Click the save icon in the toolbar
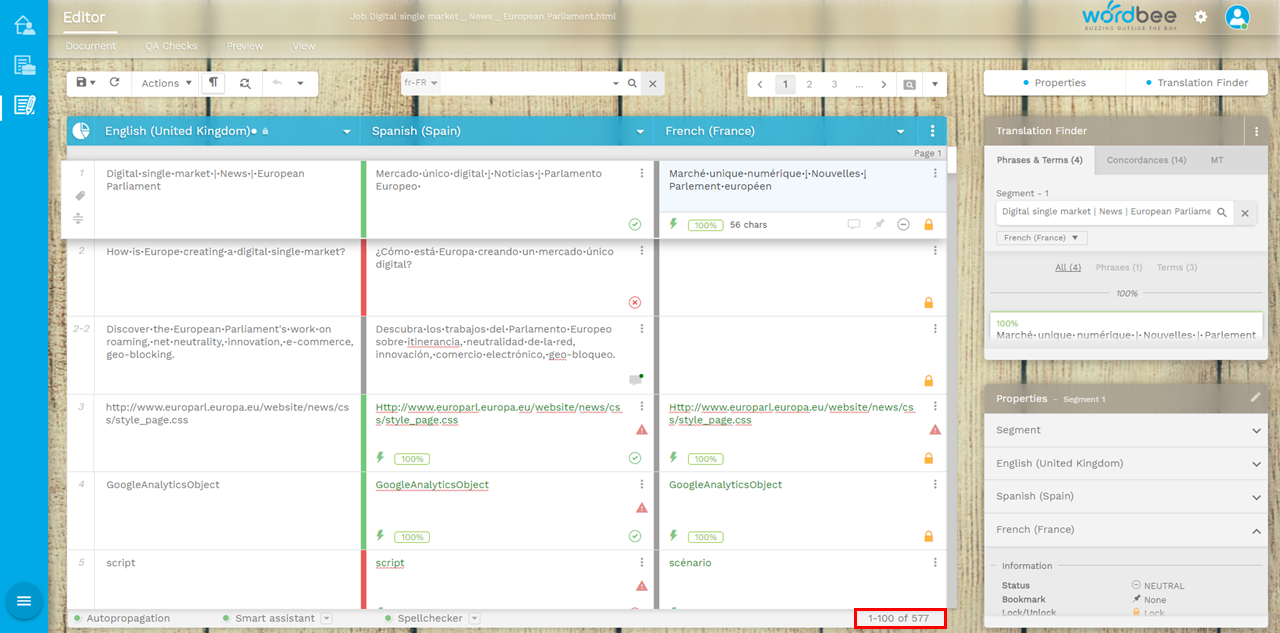The width and height of the screenshot is (1280, 633). click(x=81, y=83)
